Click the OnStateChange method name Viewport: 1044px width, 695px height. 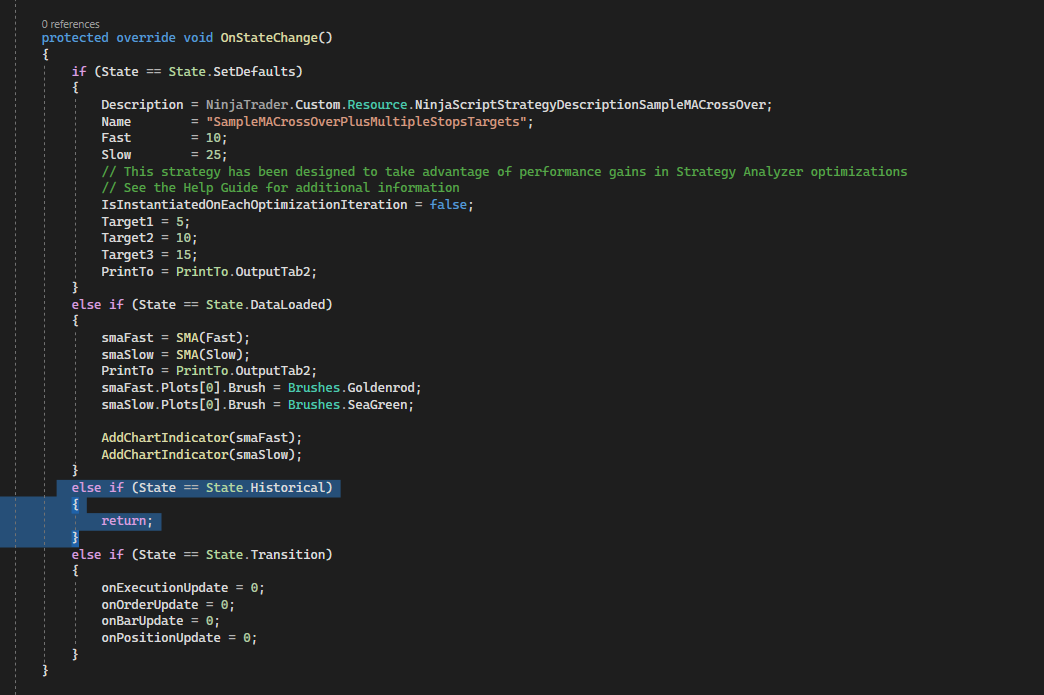(x=269, y=38)
